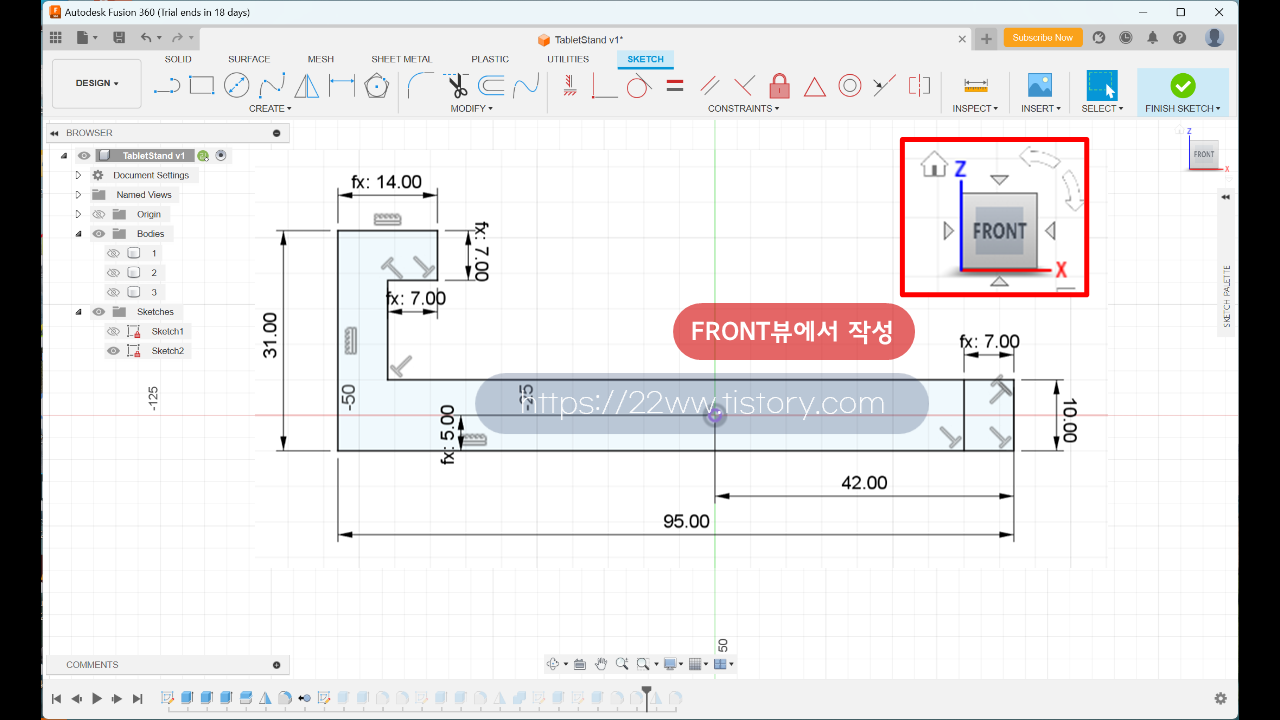Image resolution: width=1280 pixels, height=720 pixels.
Task: Open the MODIFY dropdown menu
Action: pyautogui.click(x=471, y=108)
